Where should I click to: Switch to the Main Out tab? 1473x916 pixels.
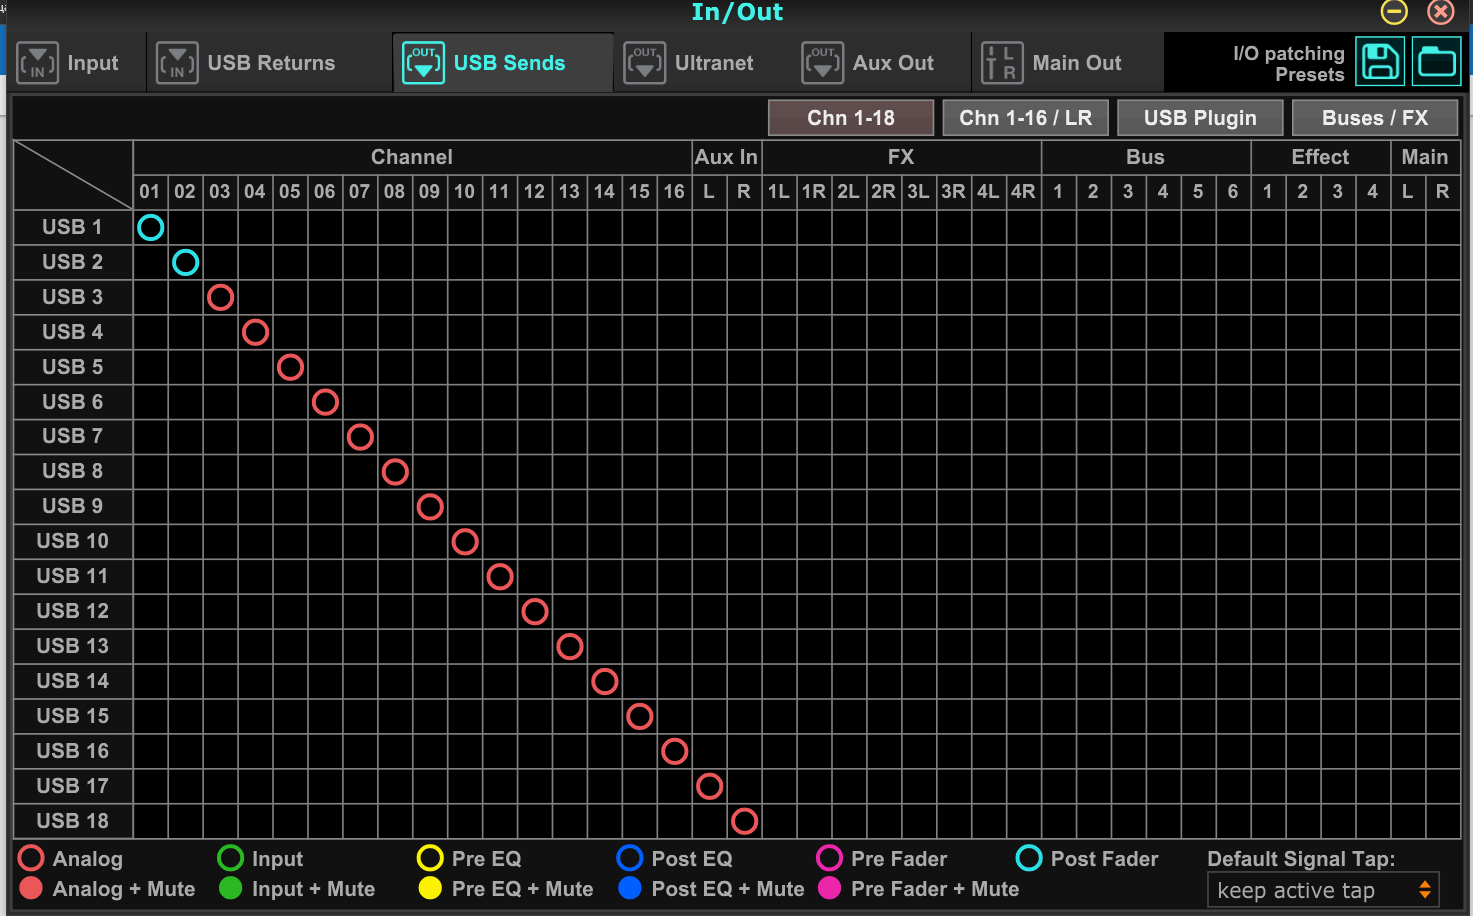tap(1068, 63)
